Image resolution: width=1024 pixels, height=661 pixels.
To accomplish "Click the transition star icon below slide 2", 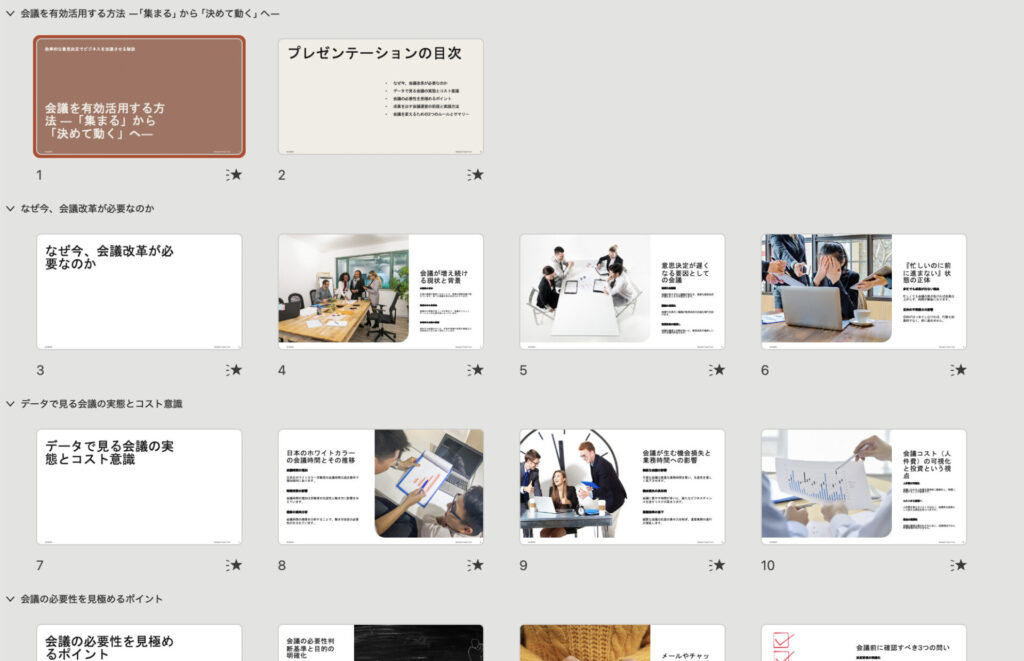I will pyautogui.click(x=476, y=175).
